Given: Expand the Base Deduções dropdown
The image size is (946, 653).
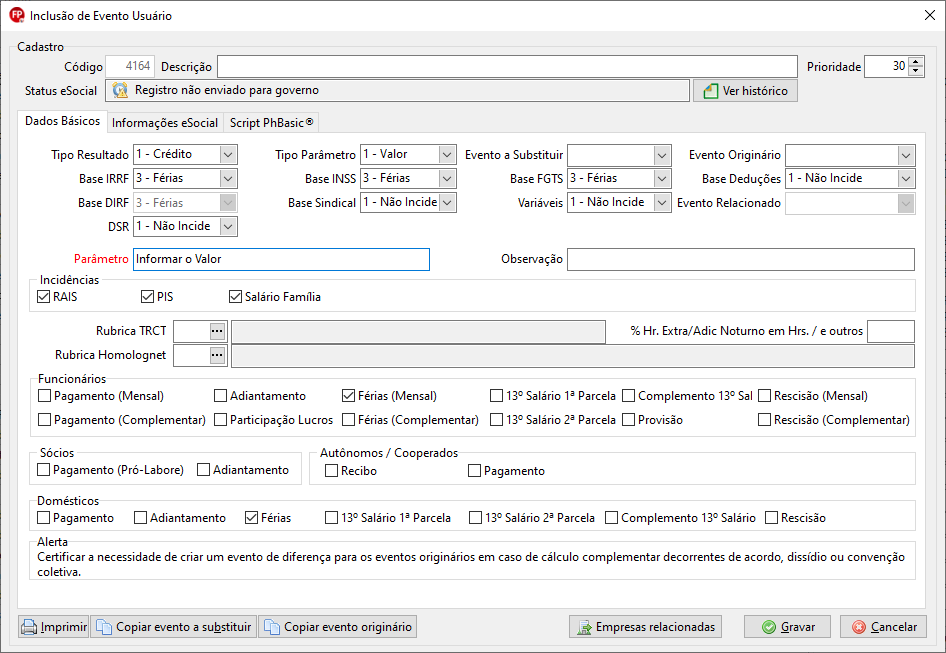Looking at the screenshot, I should (906, 179).
